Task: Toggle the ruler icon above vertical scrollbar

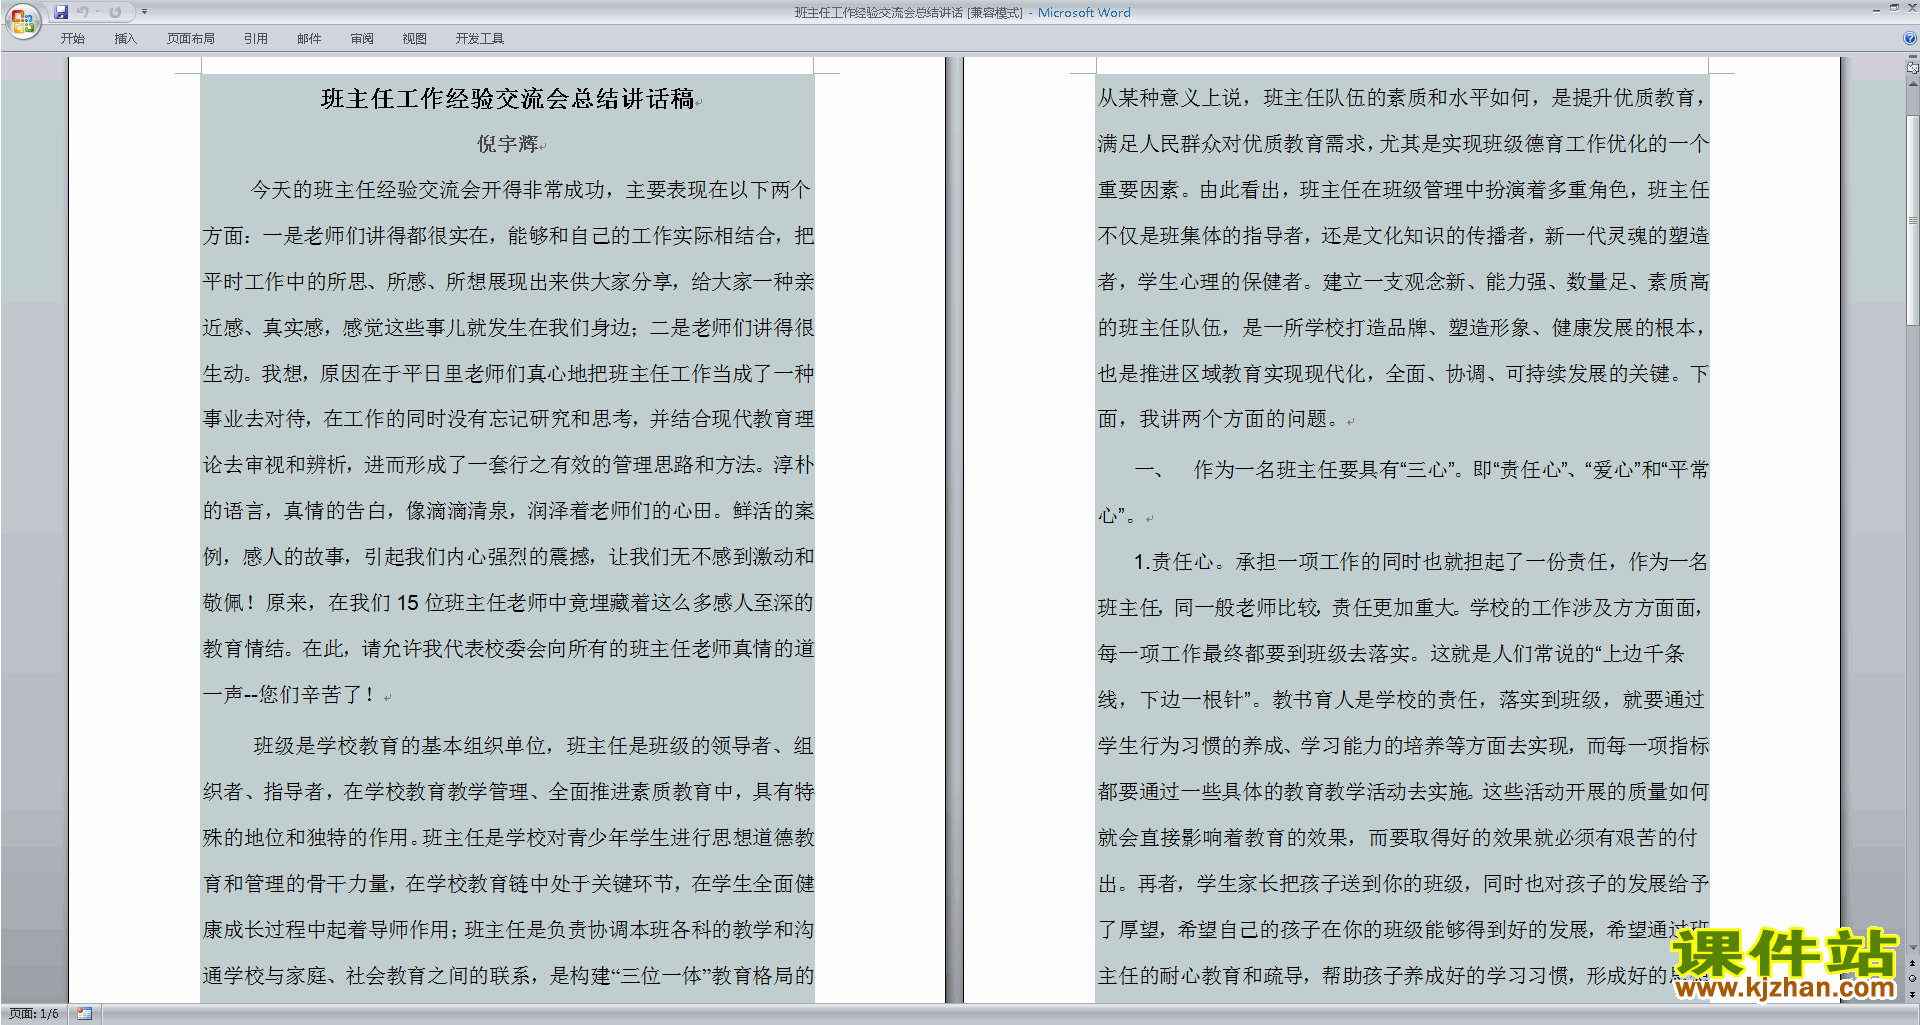Action: click(1912, 68)
